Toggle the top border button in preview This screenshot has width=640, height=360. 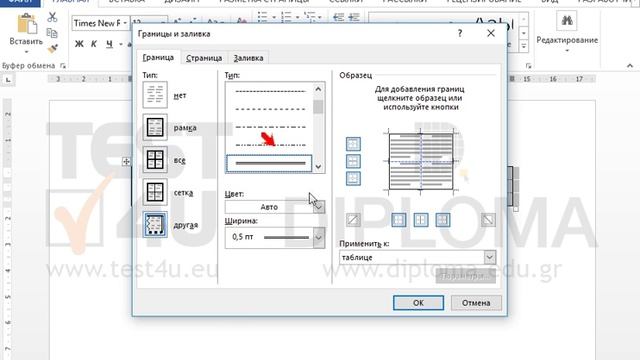[x=353, y=144]
